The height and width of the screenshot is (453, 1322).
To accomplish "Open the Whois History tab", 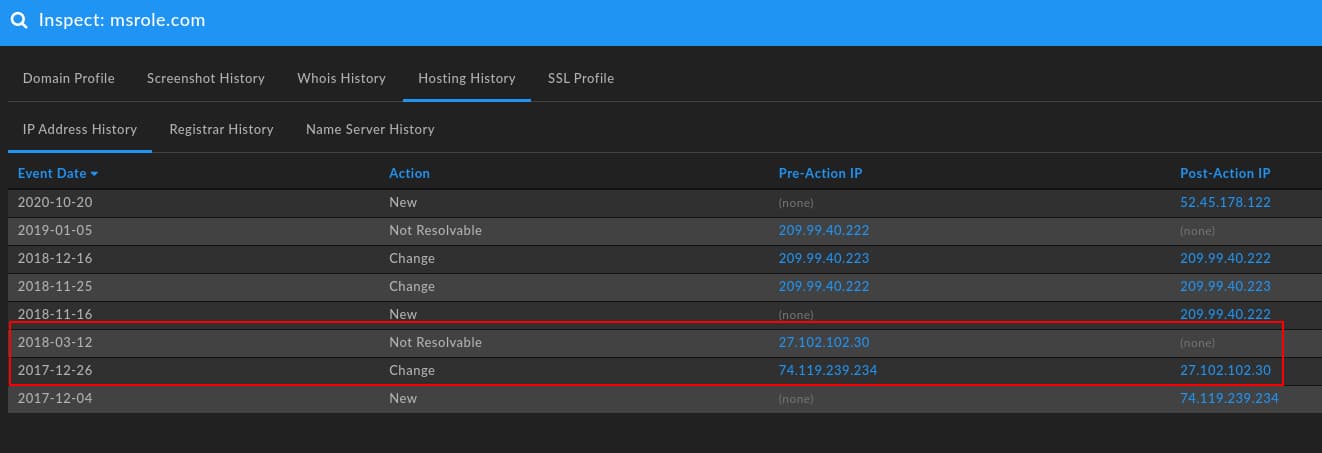I will 341,78.
